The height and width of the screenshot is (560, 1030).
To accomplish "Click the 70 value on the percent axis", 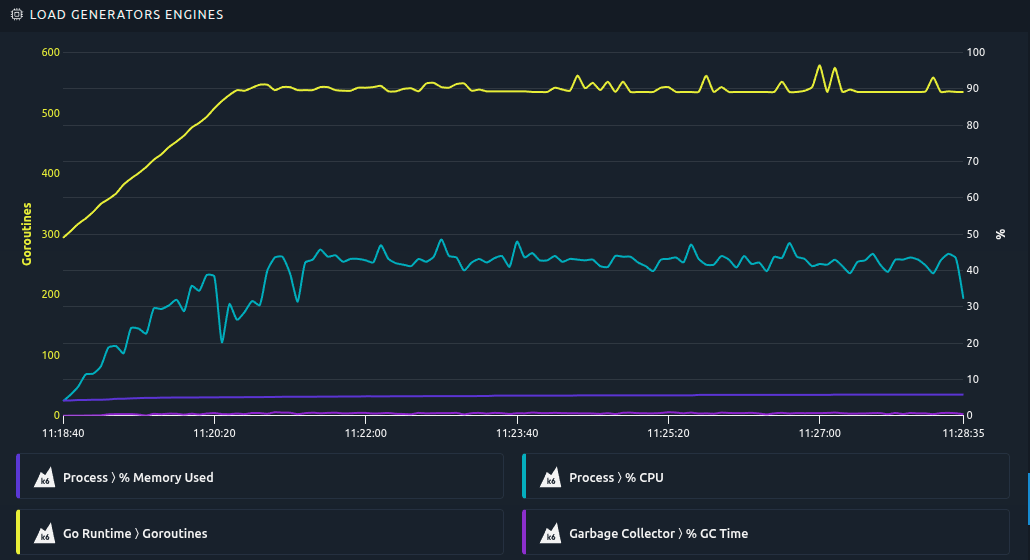I will 972,162.
